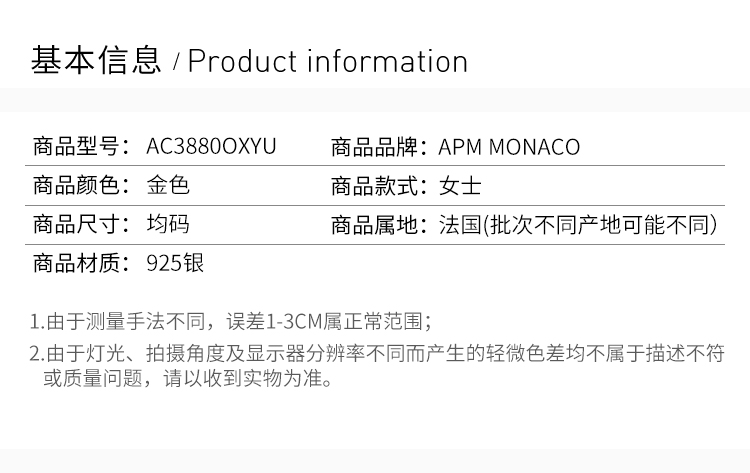Click the 均码 size value
Viewport: 750px width, 473px height.
167,225
